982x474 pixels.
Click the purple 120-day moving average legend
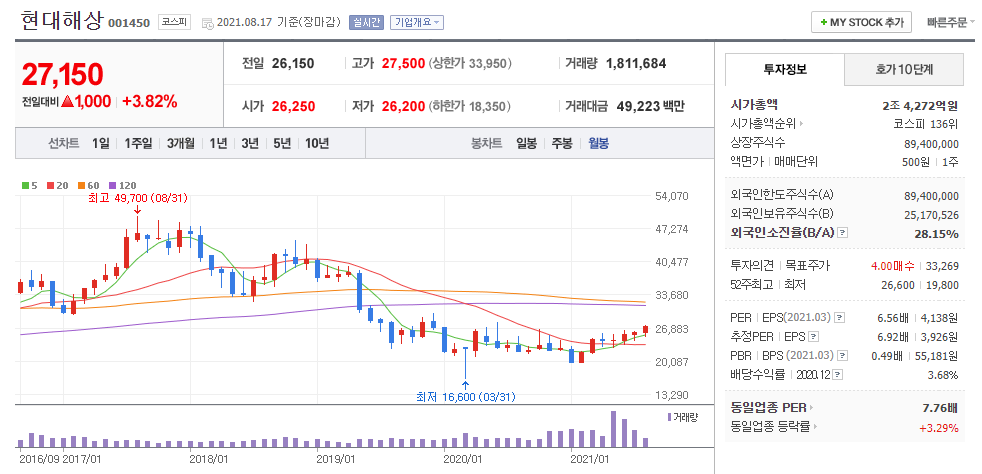coord(122,185)
